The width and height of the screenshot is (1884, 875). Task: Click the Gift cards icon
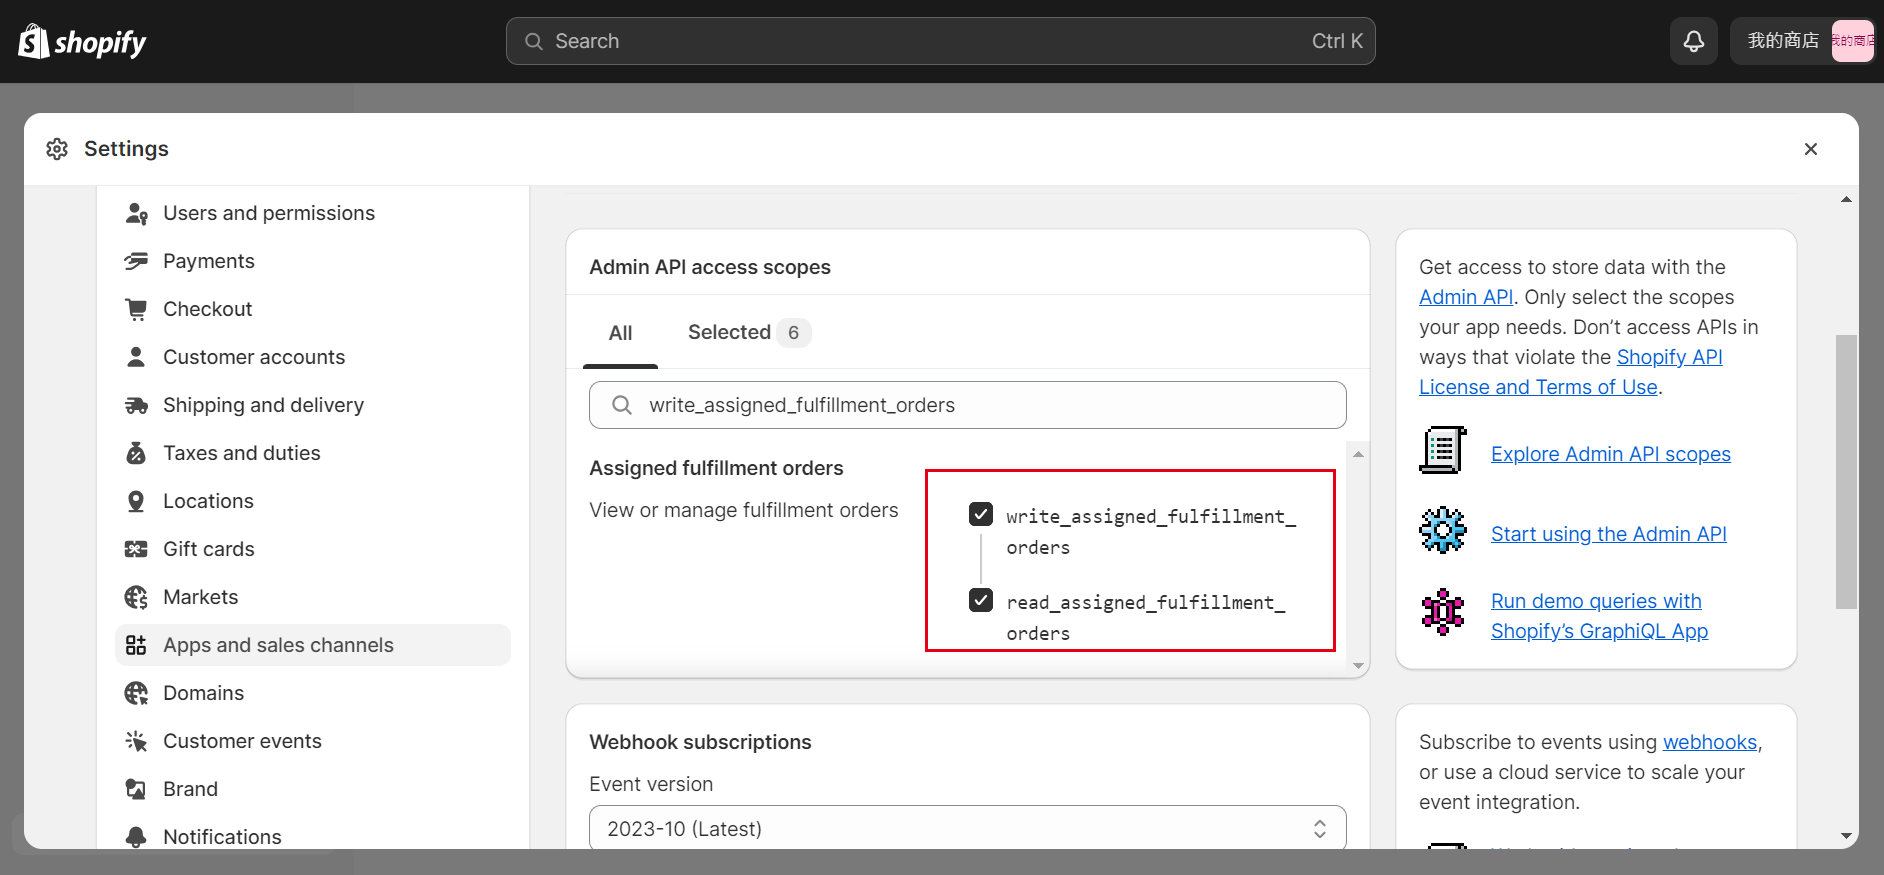coord(136,549)
